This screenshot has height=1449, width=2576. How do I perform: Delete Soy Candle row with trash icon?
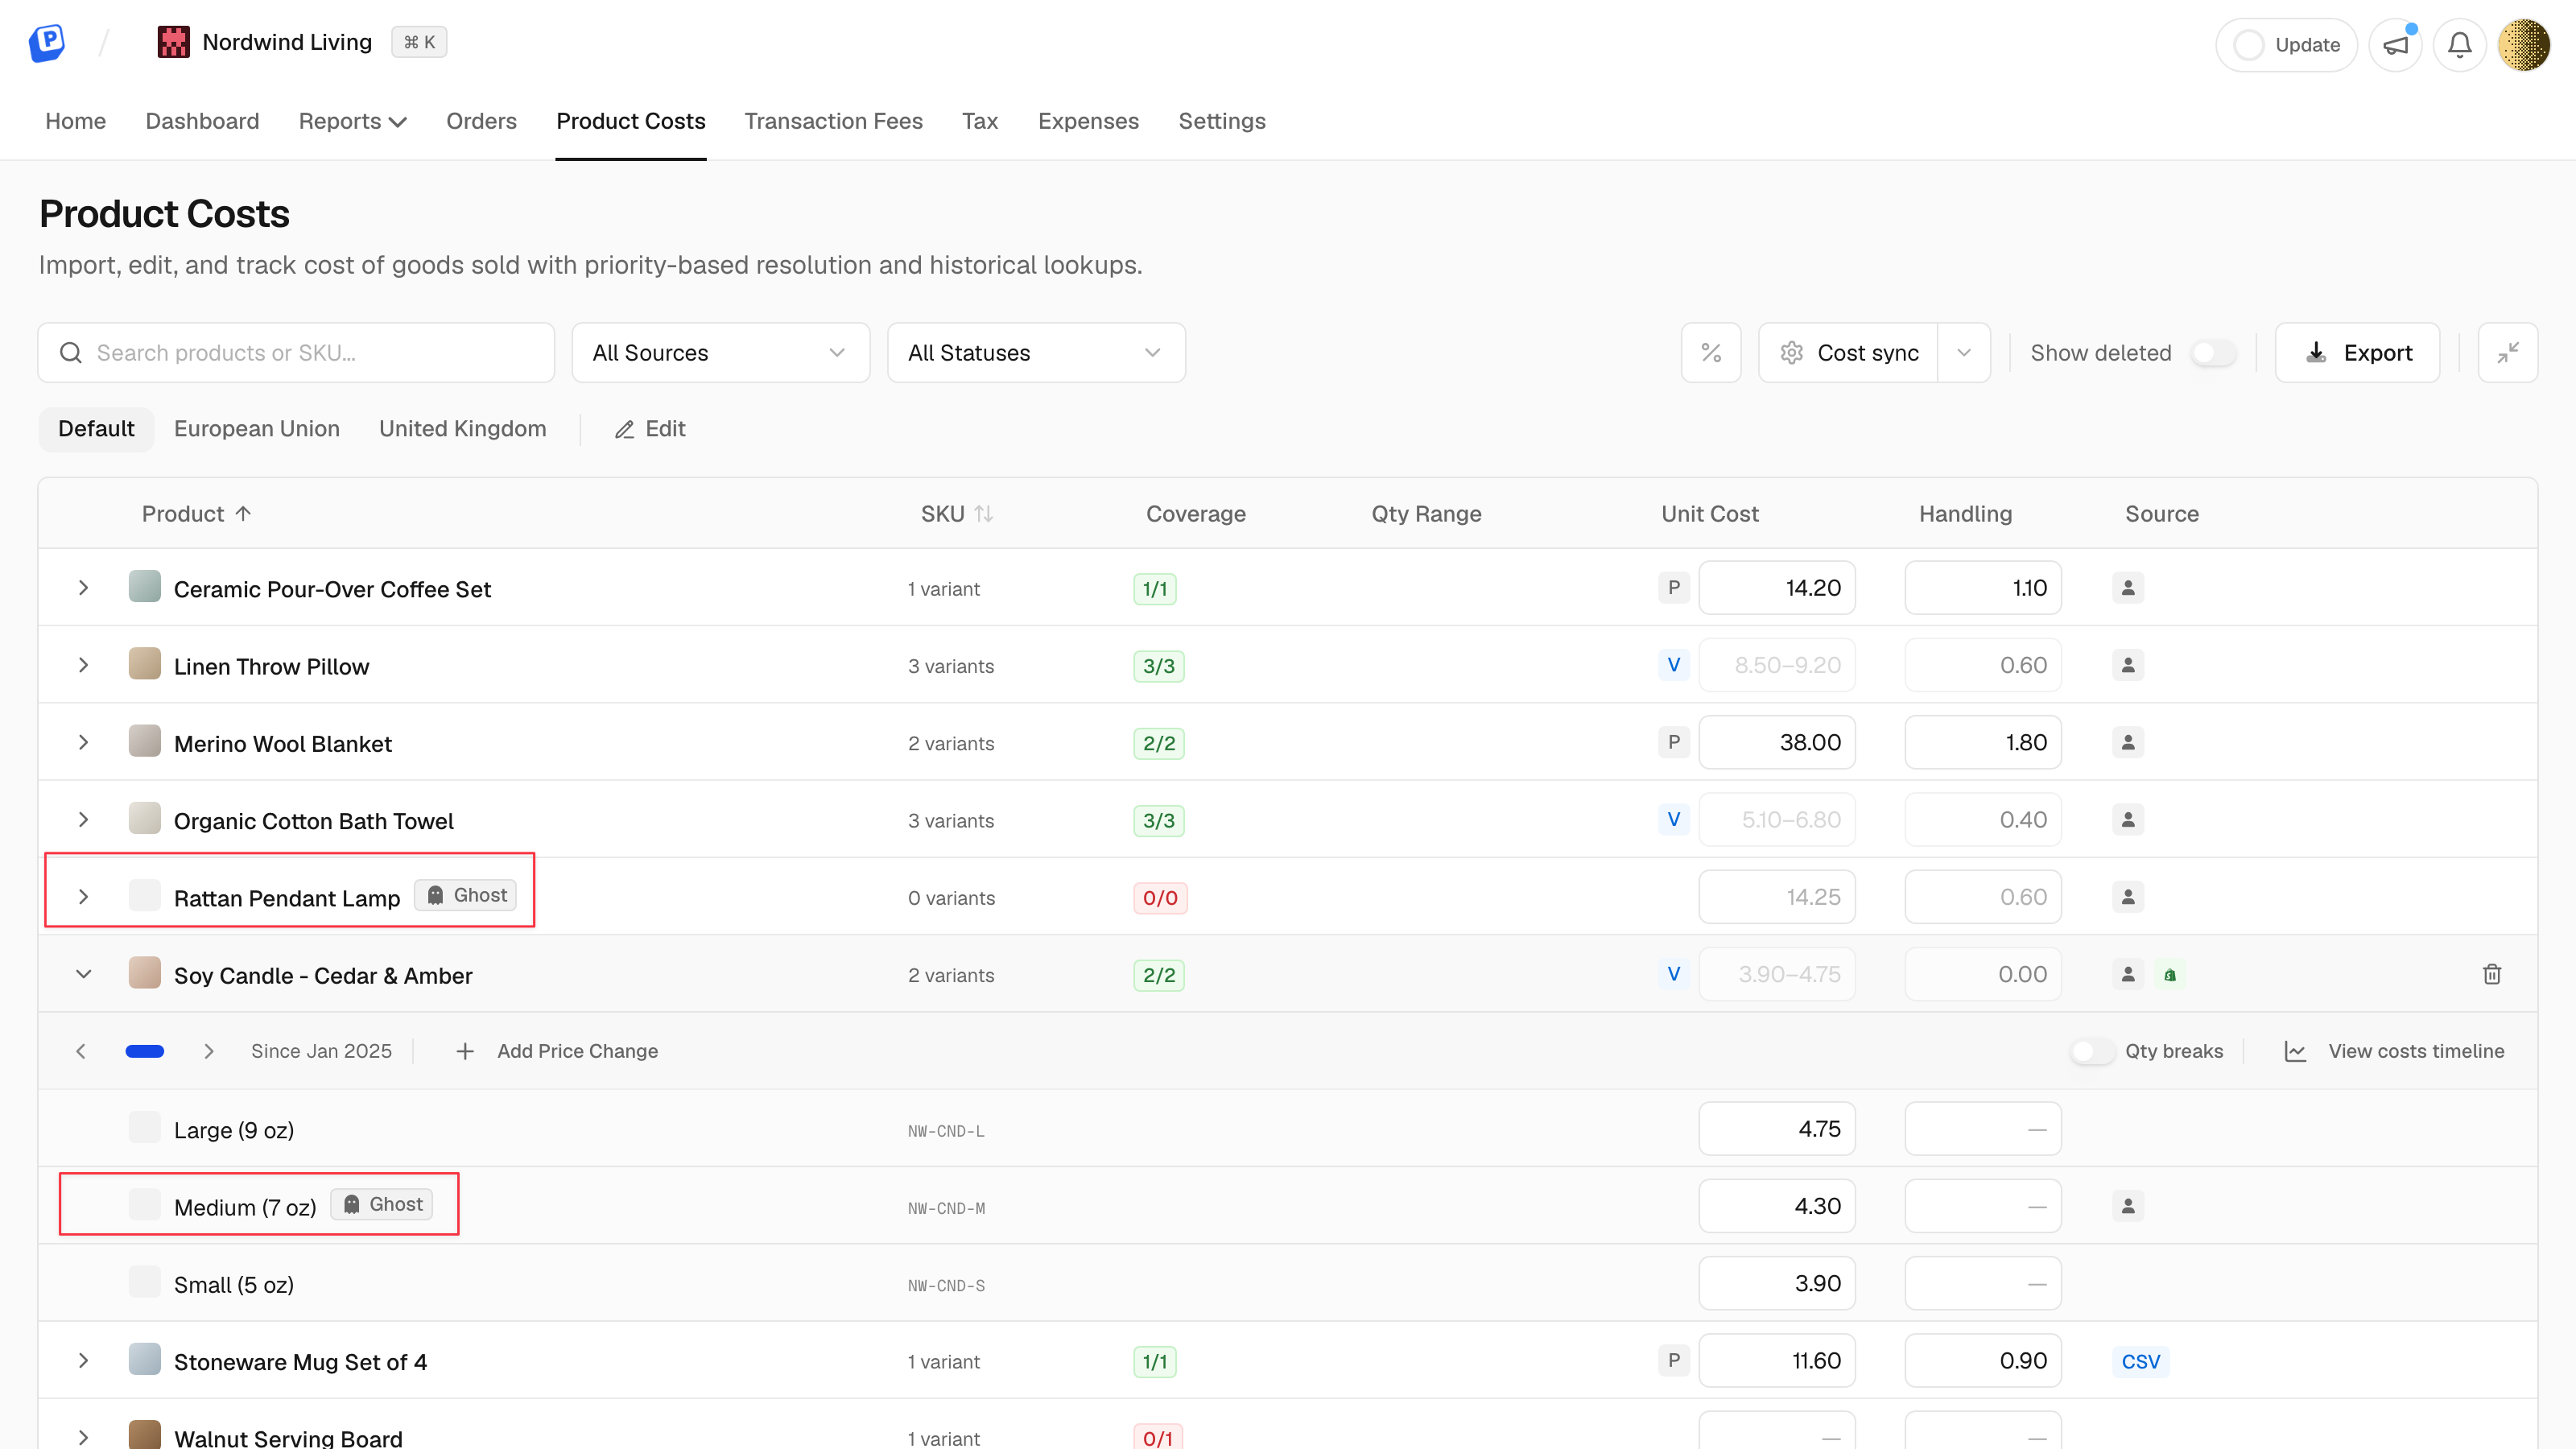tap(2492, 974)
